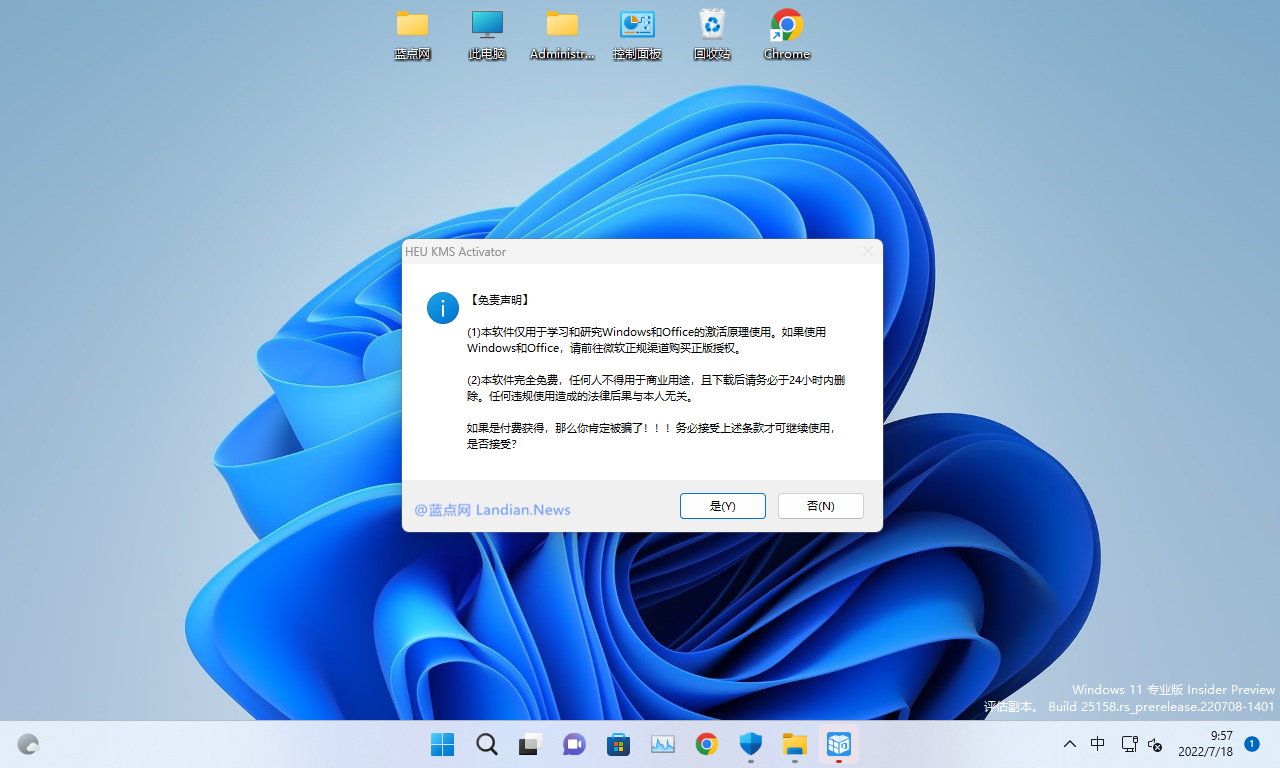Launch Microsoft Store from the taskbar

tap(618, 744)
